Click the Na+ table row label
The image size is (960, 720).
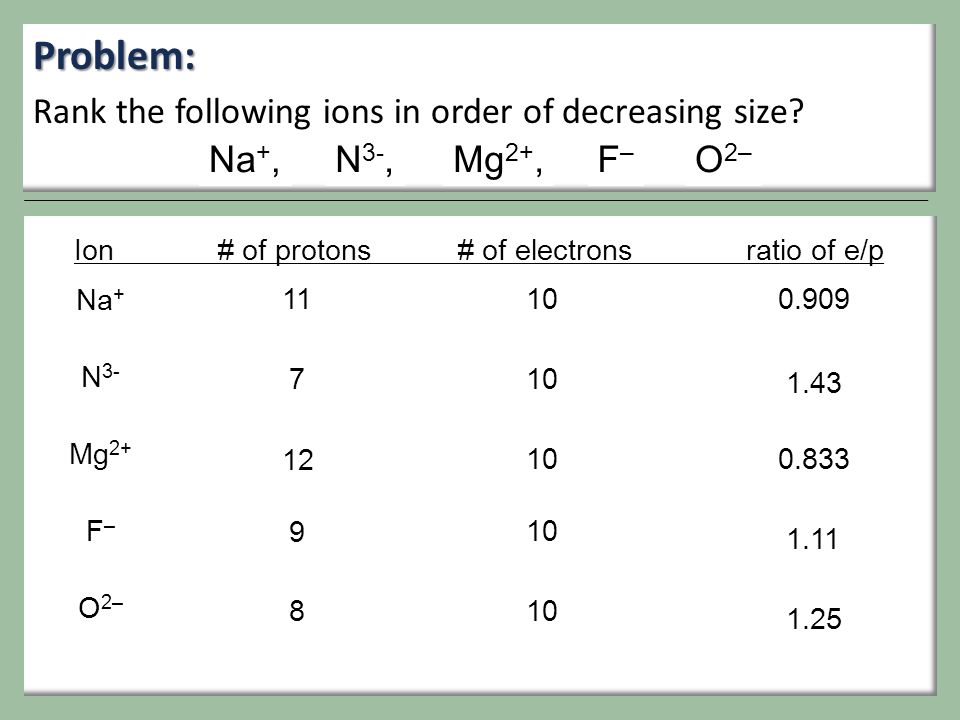coord(100,299)
